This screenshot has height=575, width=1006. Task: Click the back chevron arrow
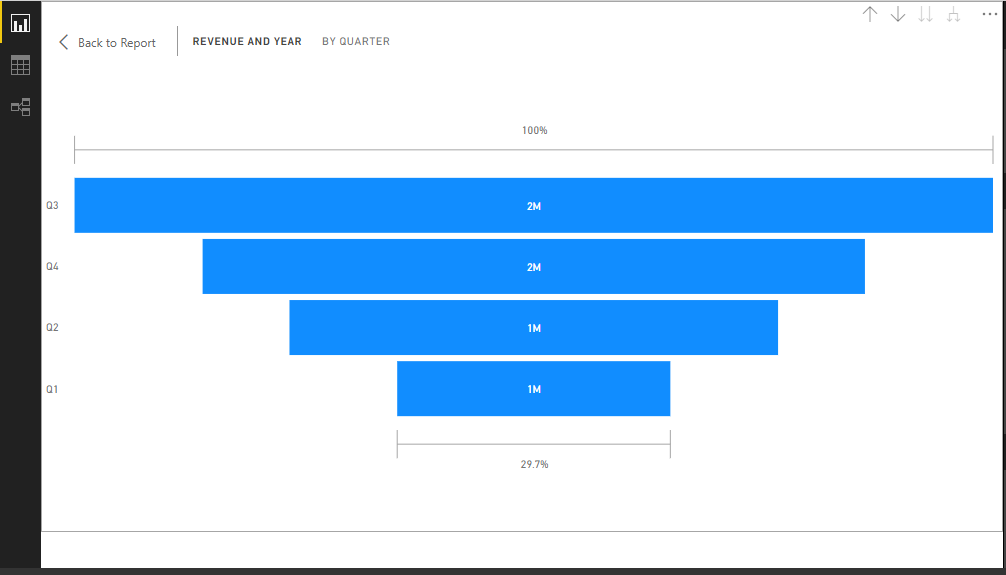click(x=63, y=42)
